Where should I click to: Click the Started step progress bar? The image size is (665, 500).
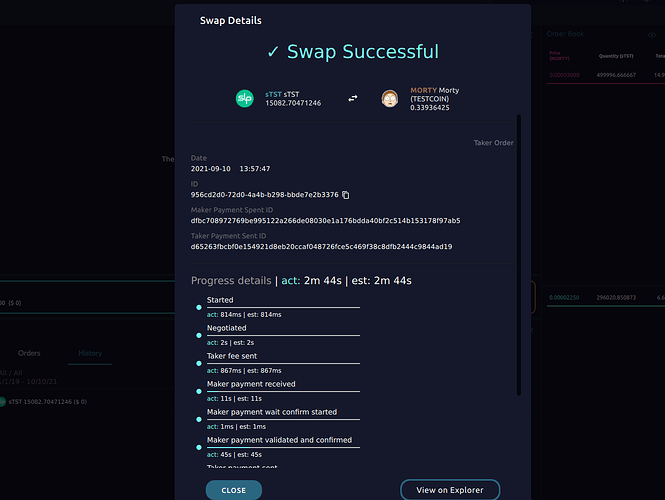[283, 307]
